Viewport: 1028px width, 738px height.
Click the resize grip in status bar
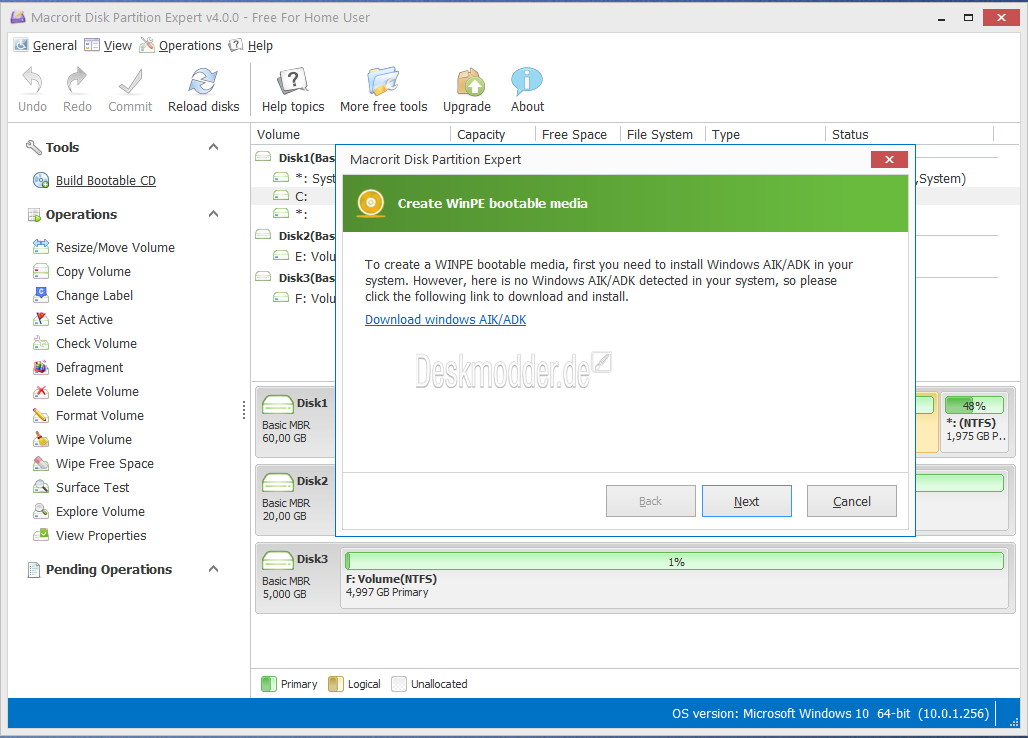(x=1014, y=722)
